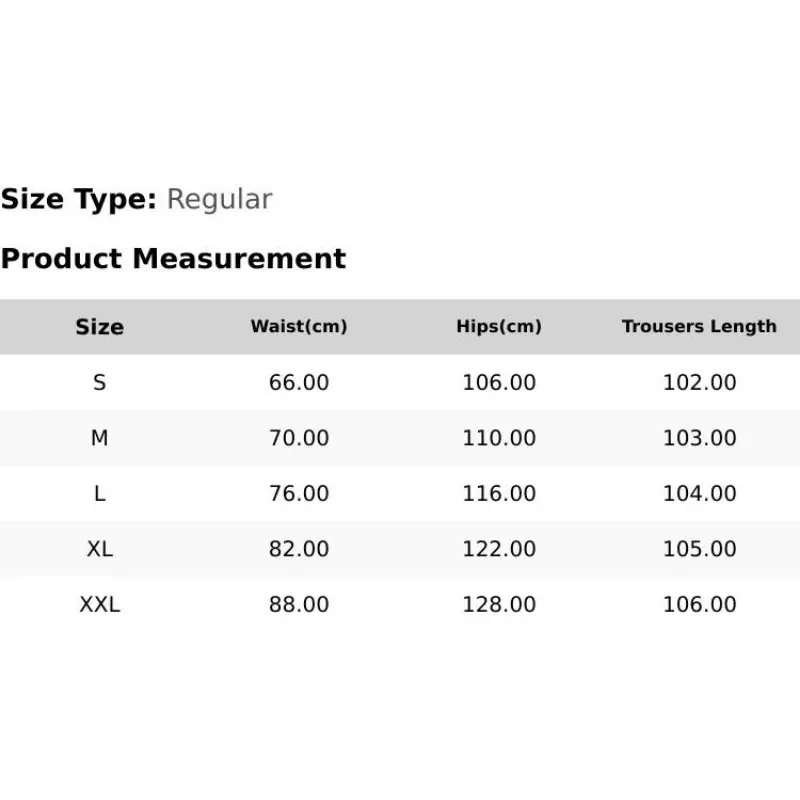The image size is (800, 800).
Task: Click hips value 110.00 for size M
Action: (x=499, y=438)
